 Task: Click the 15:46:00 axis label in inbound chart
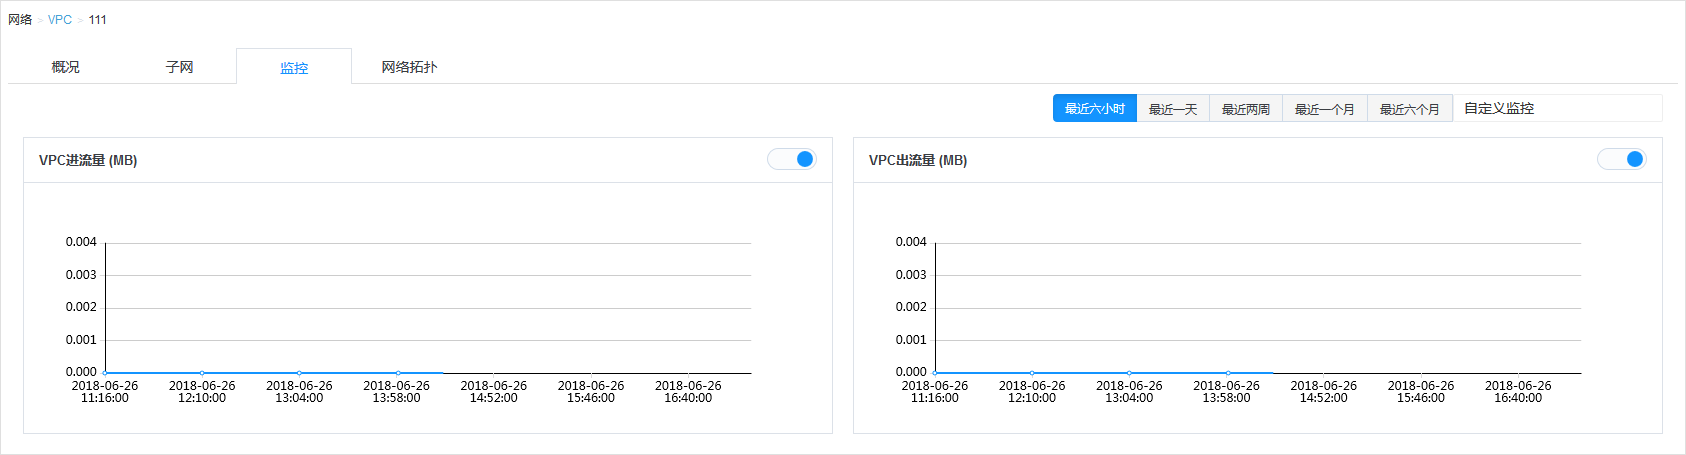[591, 392]
